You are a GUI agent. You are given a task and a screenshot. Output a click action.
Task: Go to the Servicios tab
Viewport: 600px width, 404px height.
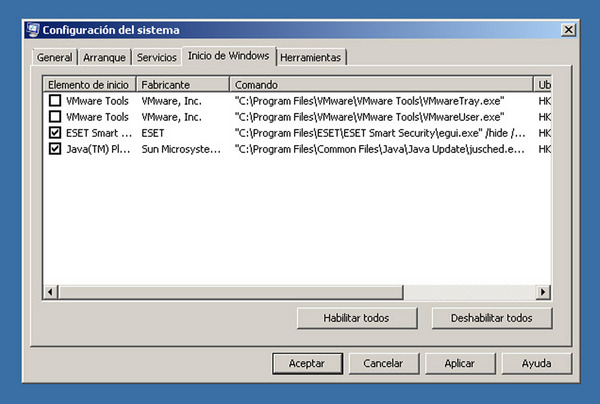click(157, 57)
